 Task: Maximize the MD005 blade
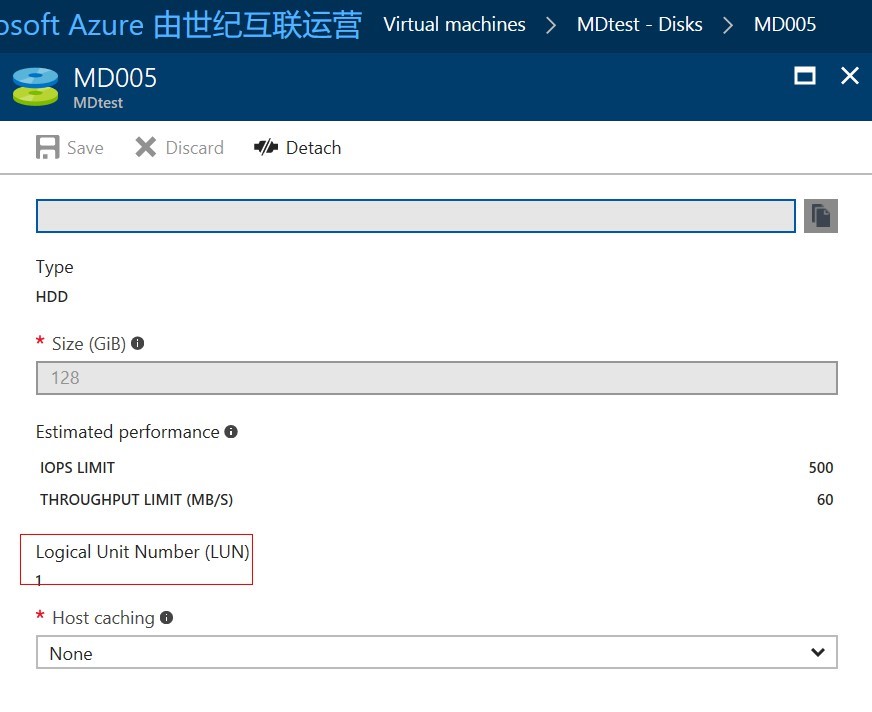pyautogui.click(x=804, y=76)
